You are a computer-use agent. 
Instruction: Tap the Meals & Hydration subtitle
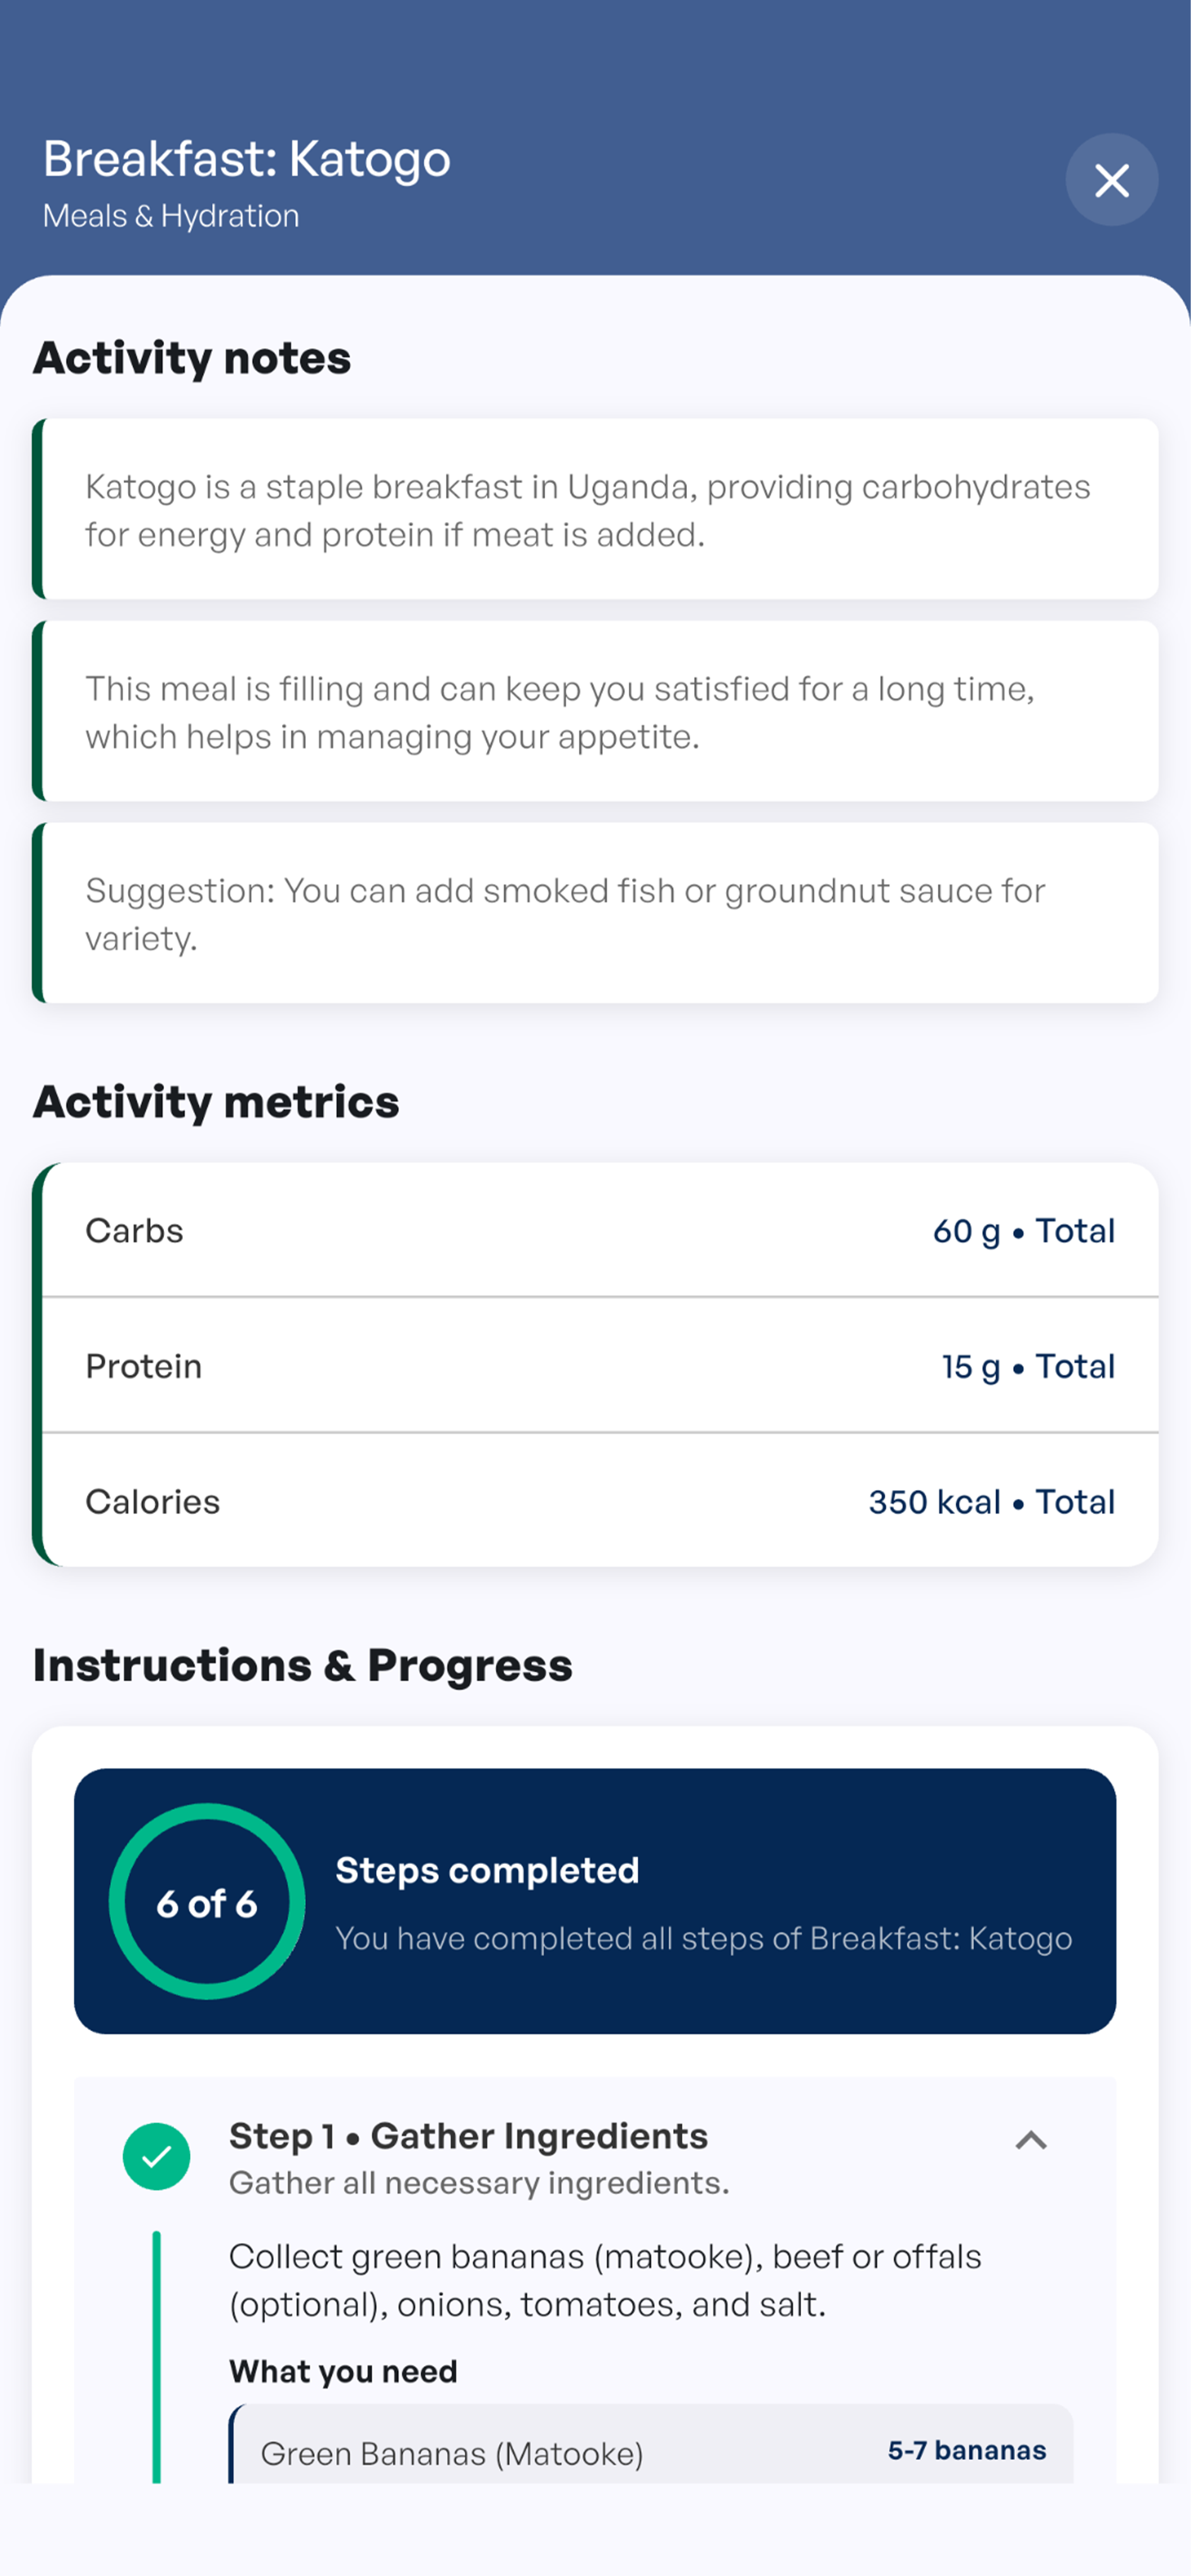point(171,216)
